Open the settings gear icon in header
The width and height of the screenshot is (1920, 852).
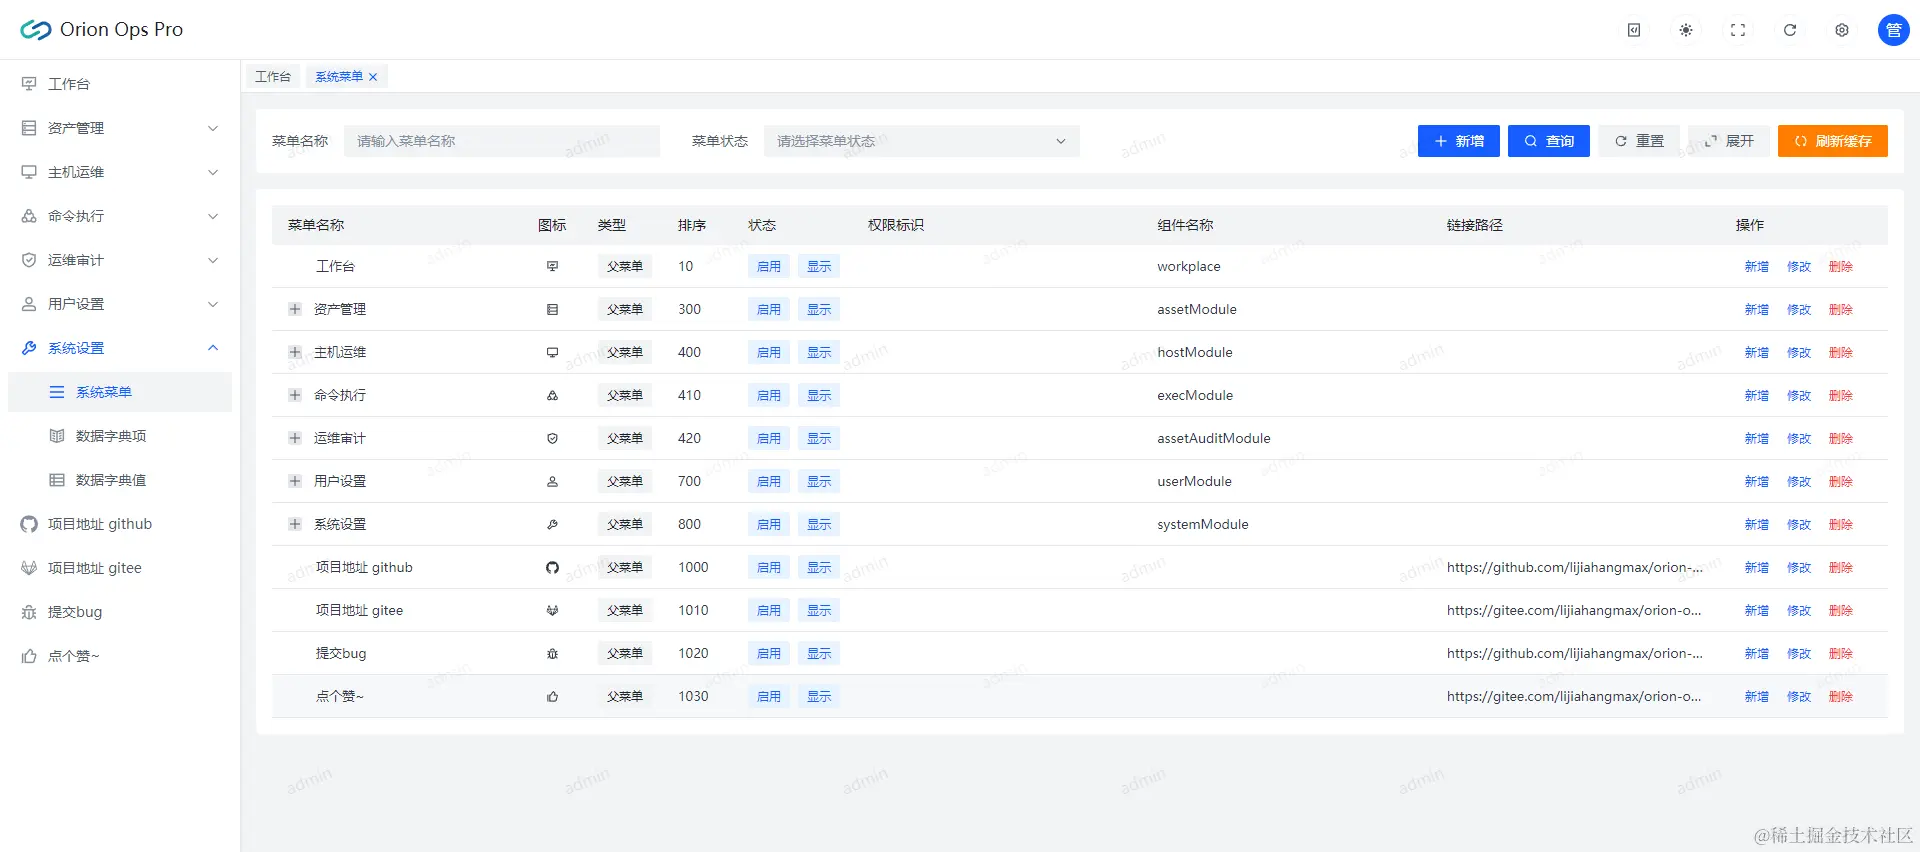pyautogui.click(x=1842, y=30)
